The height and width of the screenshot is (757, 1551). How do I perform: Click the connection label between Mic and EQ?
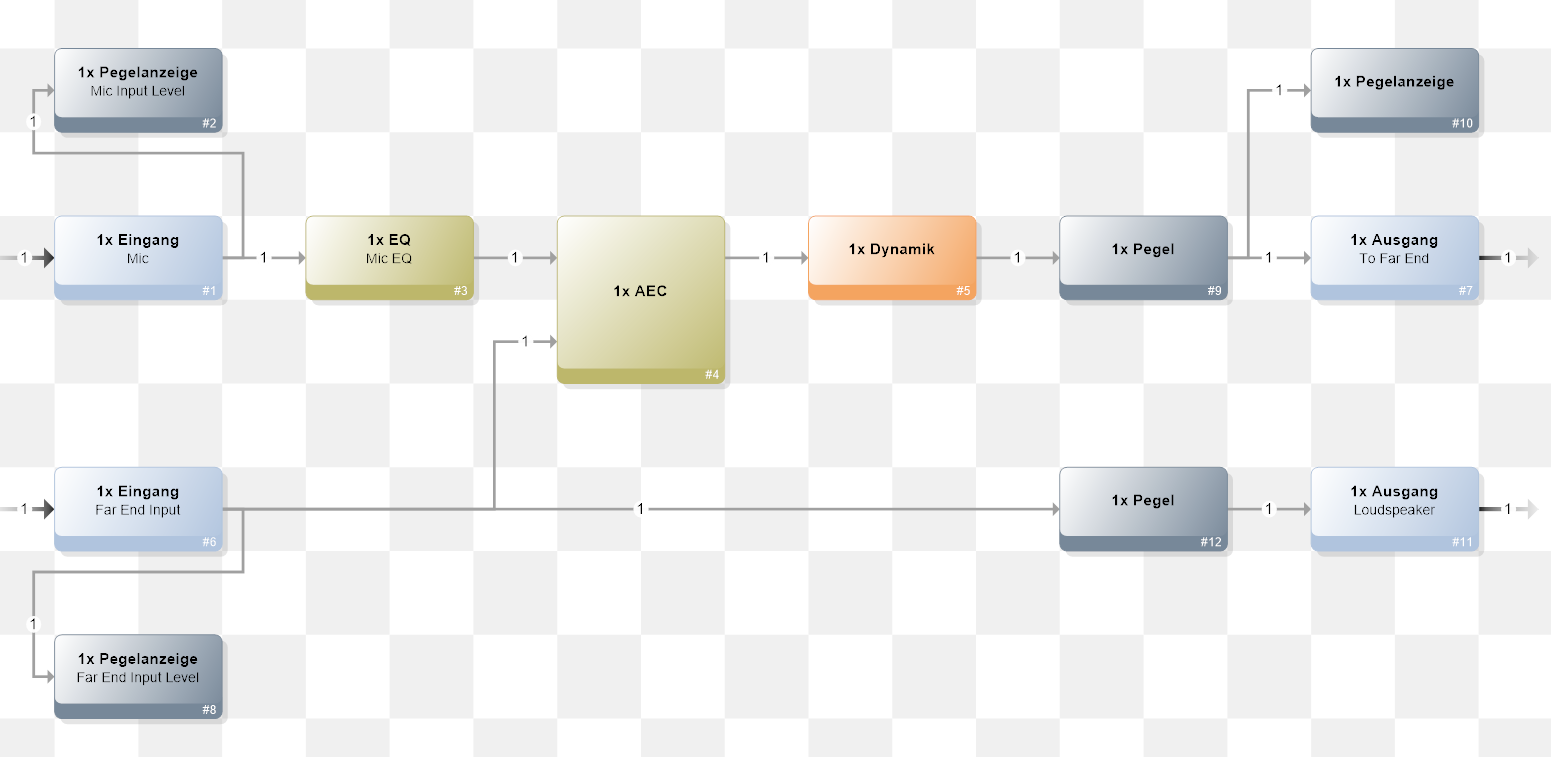pyautogui.click(x=264, y=258)
